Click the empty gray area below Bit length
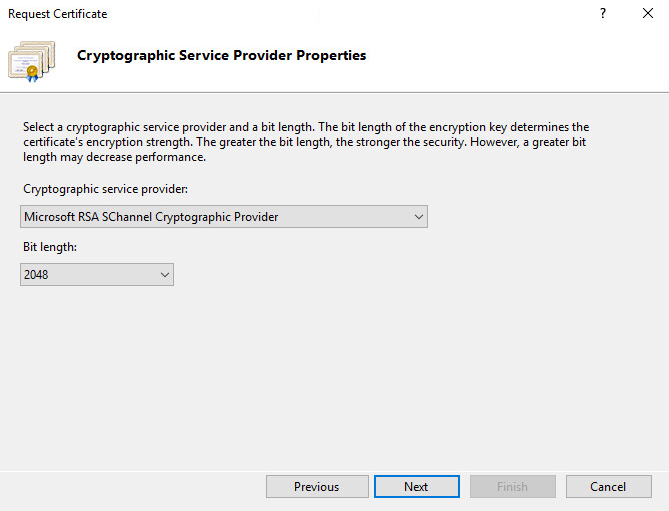Image resolution: width=669 pixels, height=511 pixels. pos(330,380)
